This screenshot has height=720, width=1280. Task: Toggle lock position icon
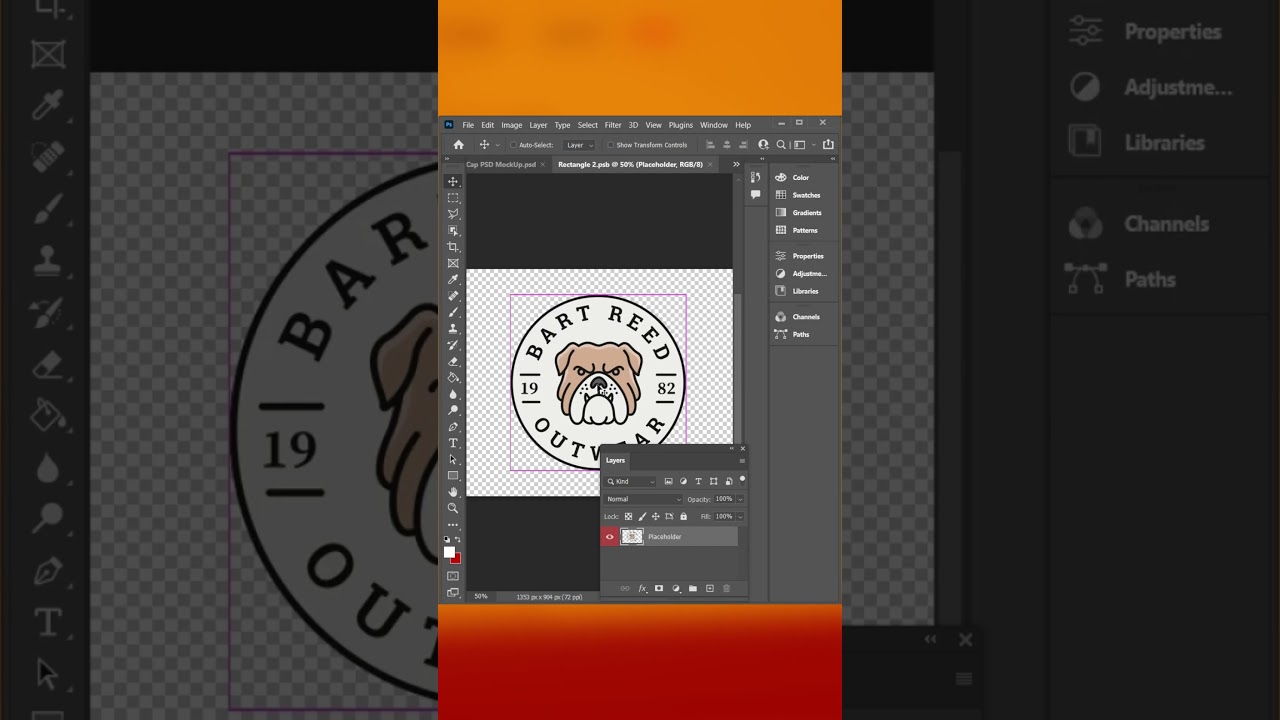click(656, 517)
